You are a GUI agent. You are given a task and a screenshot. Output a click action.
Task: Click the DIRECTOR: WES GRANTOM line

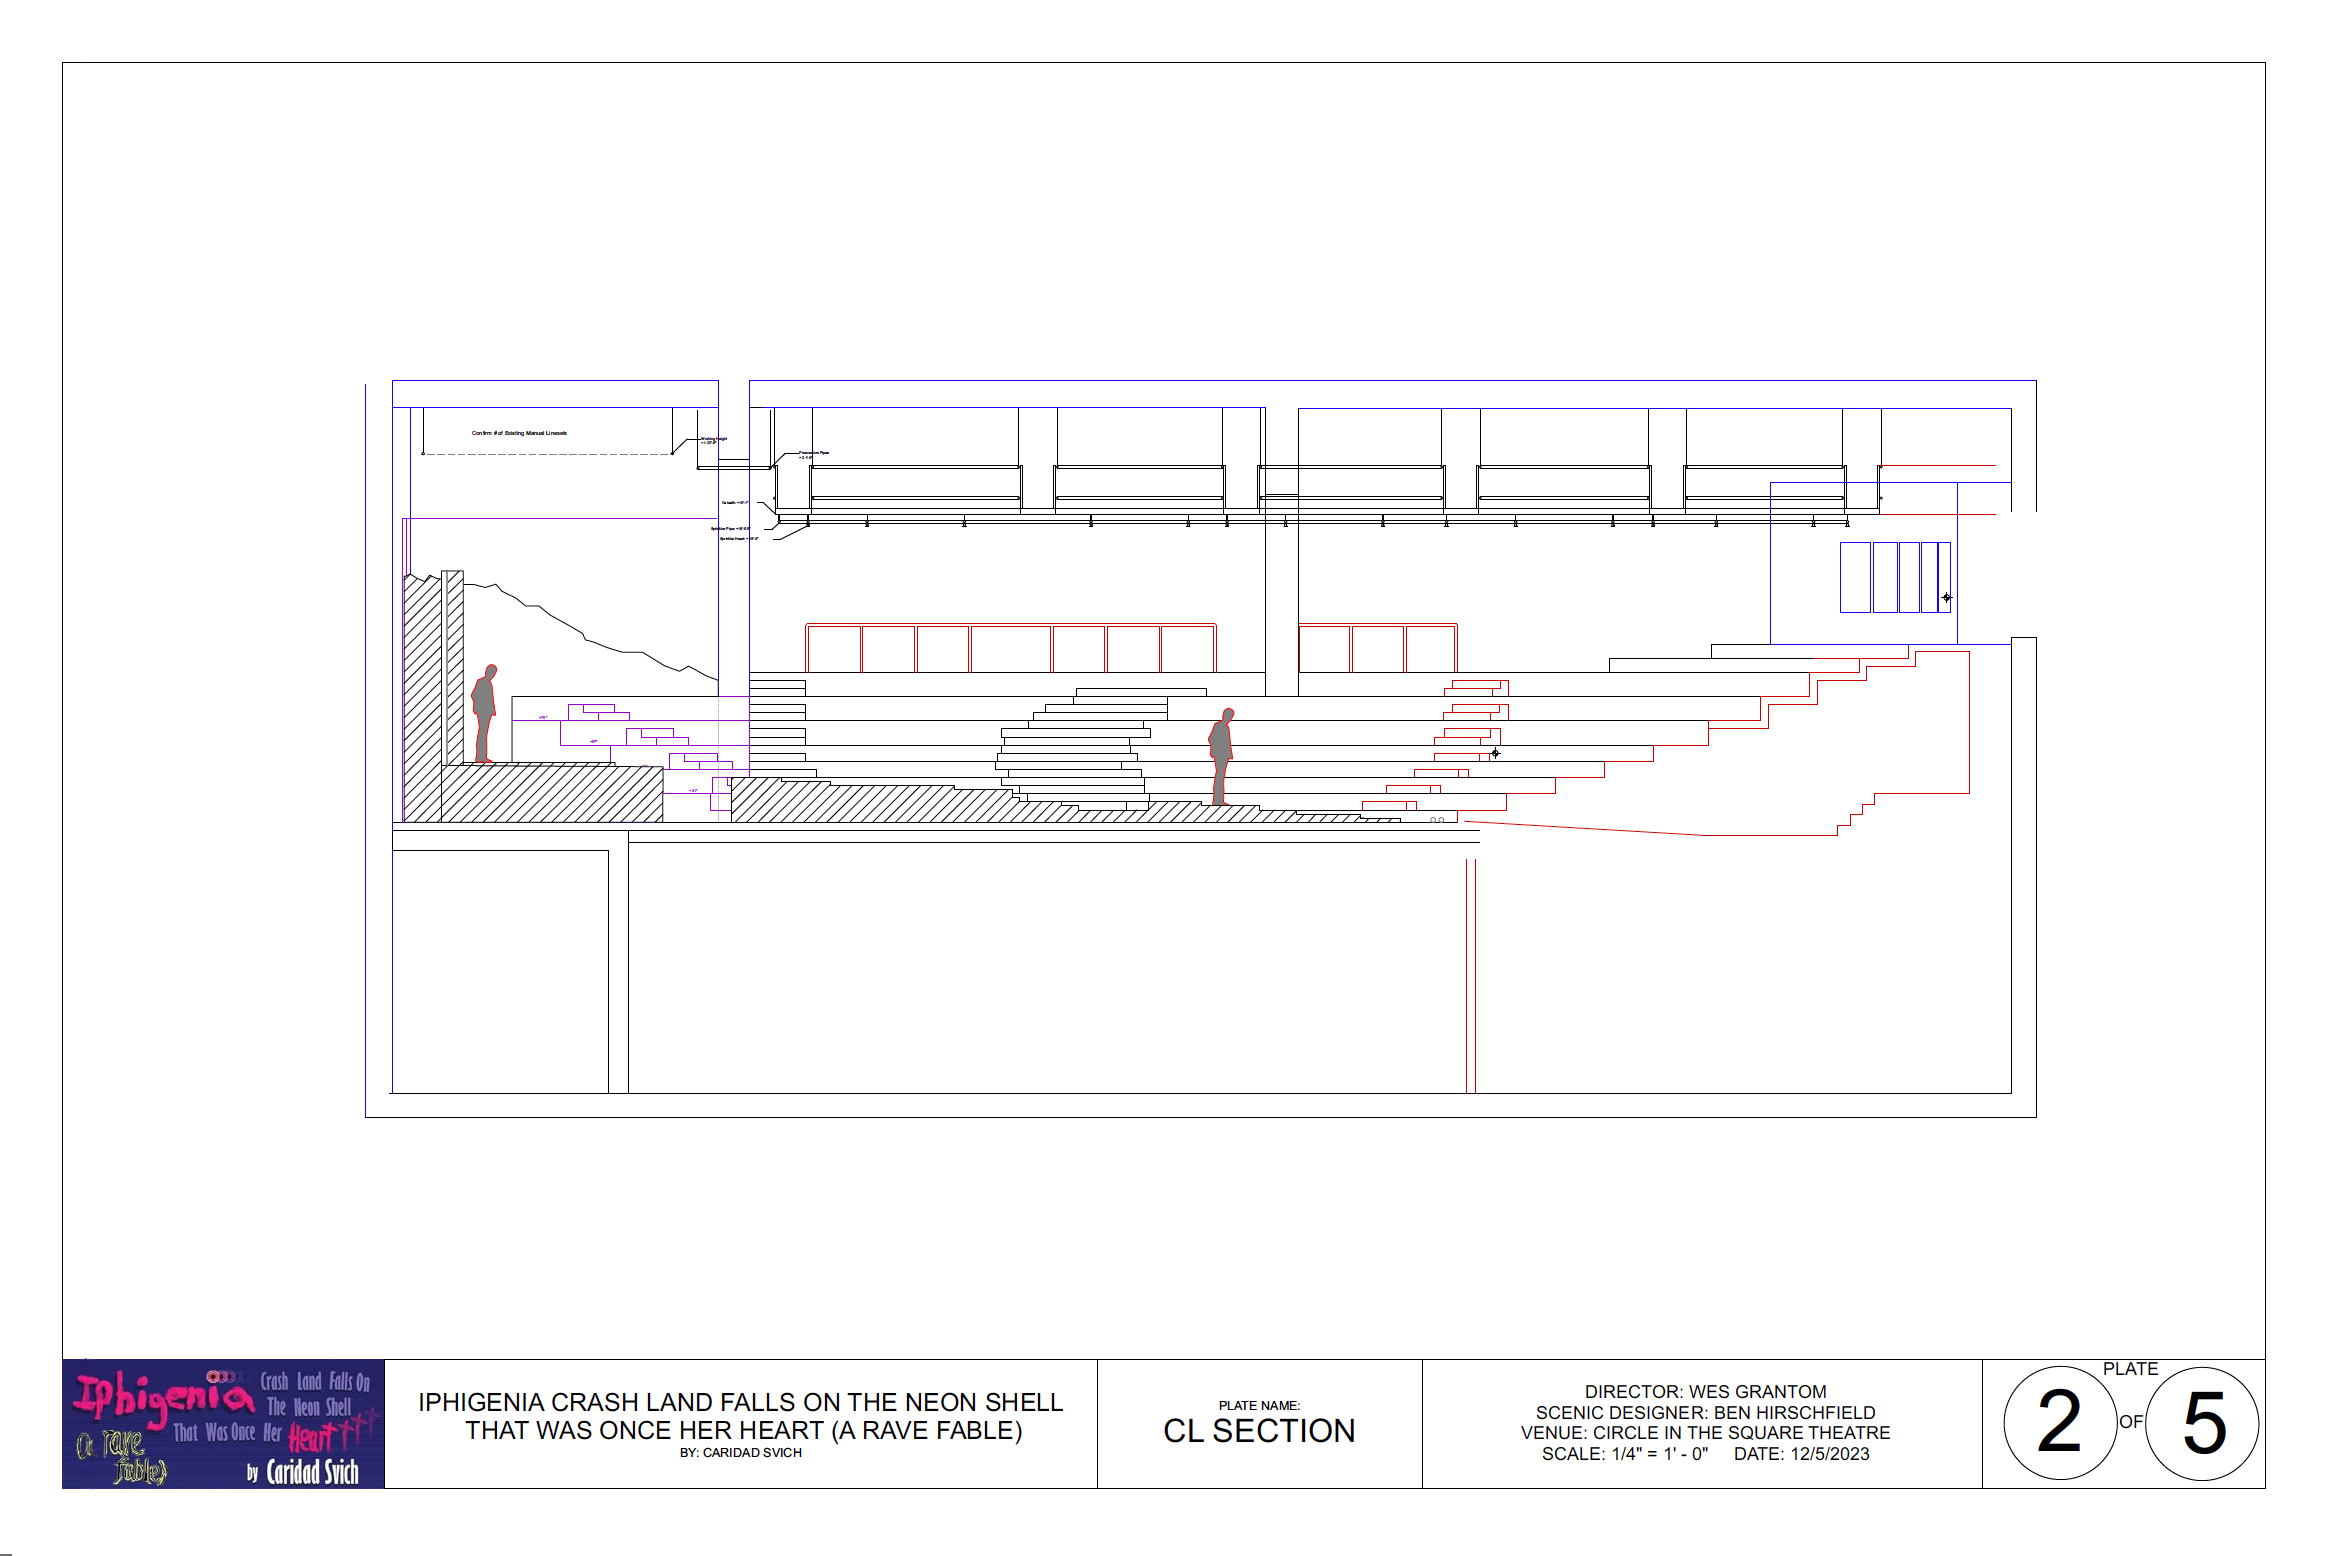[1705, 1391]
